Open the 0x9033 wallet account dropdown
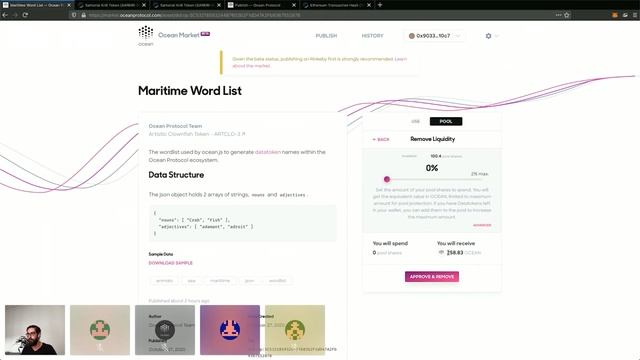640x360 pixels. click(434, 36)
